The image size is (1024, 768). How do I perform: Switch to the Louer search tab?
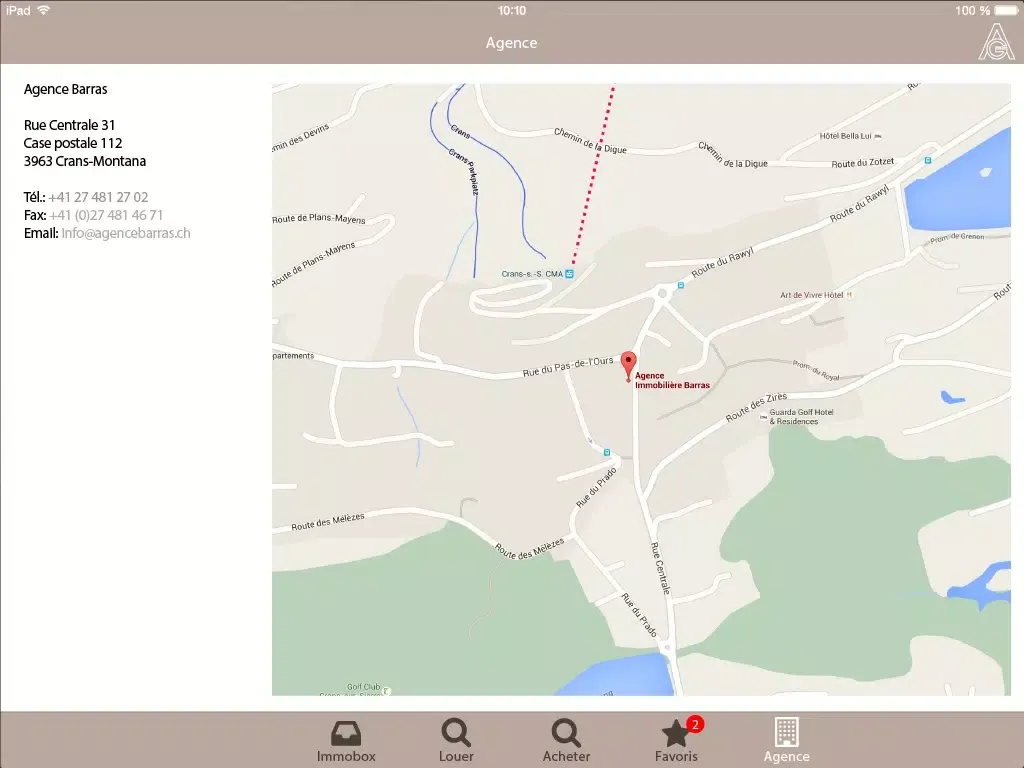456,741
